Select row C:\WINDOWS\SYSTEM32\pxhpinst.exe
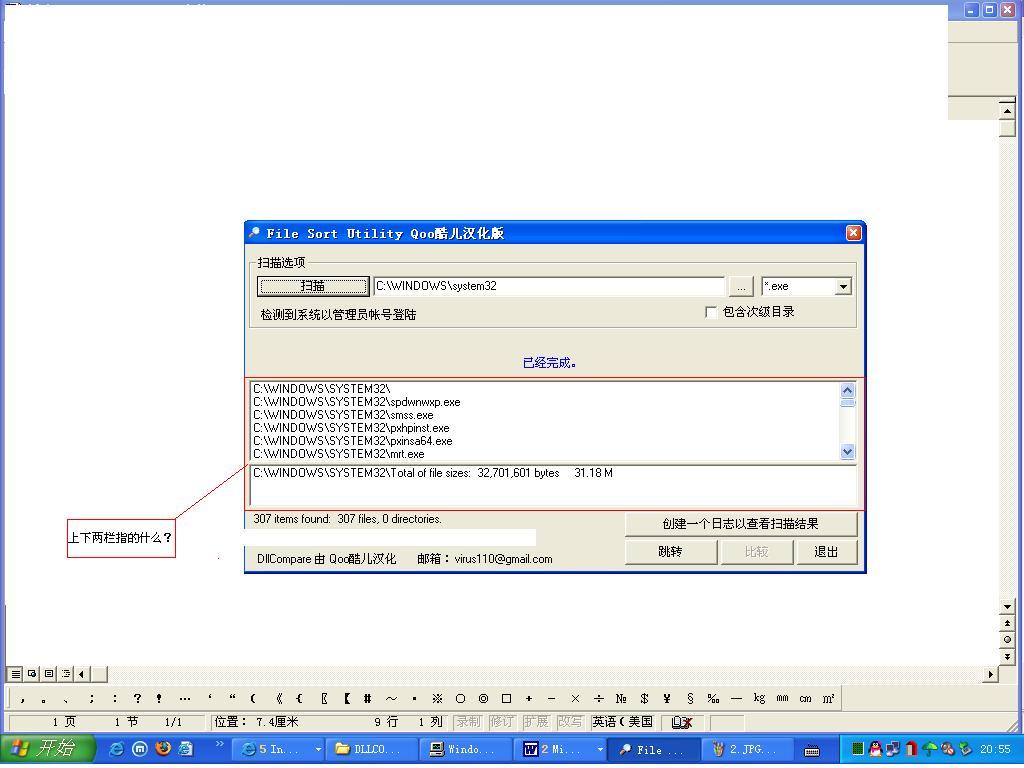The height and width of the screenshot is (768, 1024). (x=351, y=428)
